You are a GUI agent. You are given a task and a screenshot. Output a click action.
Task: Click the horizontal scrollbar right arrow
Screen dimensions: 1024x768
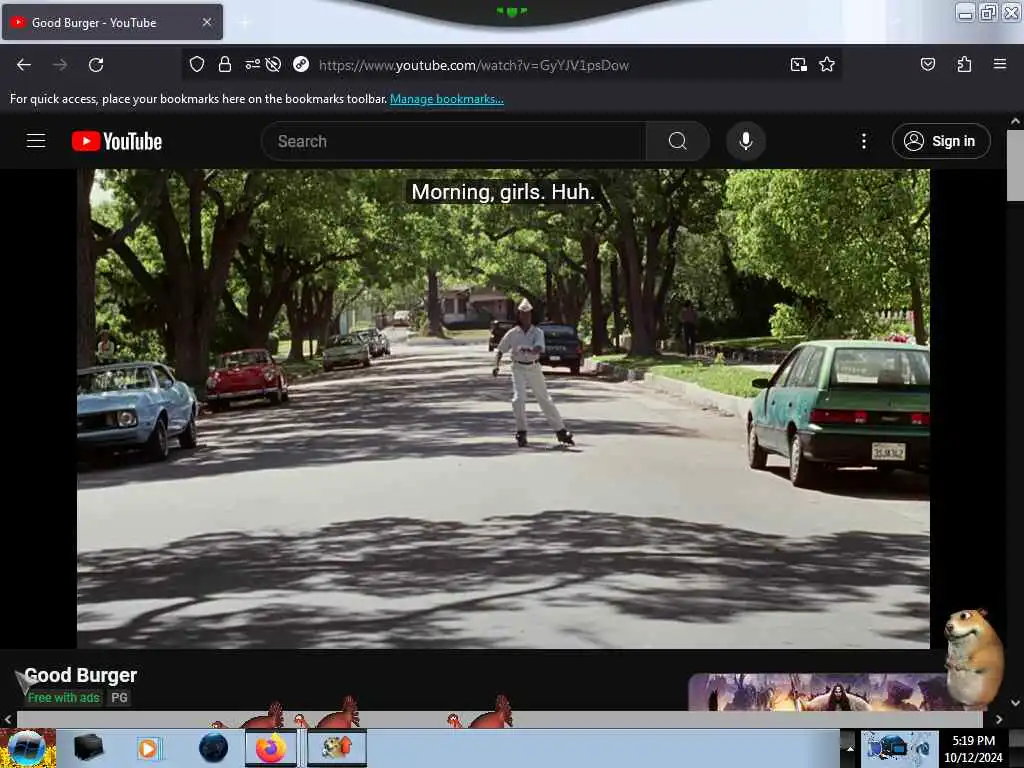tap(999, 719)
